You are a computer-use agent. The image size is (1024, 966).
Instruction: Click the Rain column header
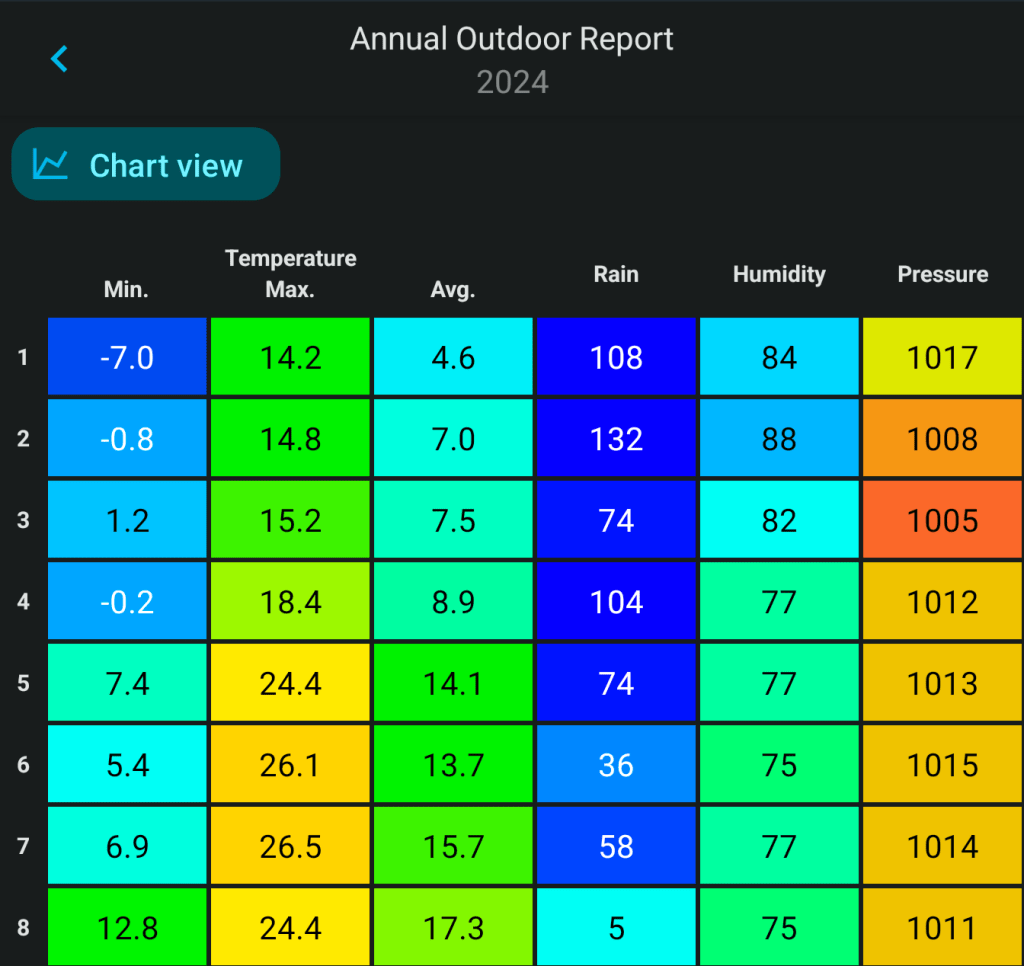pos(615,274)
